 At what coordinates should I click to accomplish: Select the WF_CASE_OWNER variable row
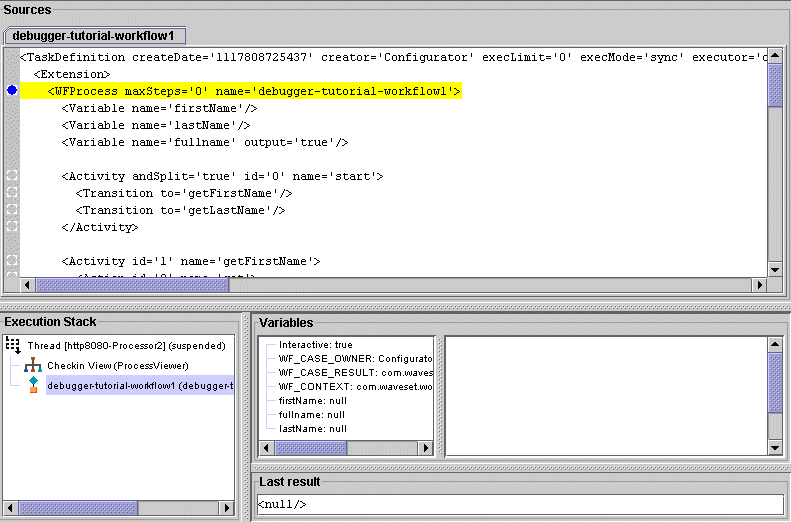point(355,359)
